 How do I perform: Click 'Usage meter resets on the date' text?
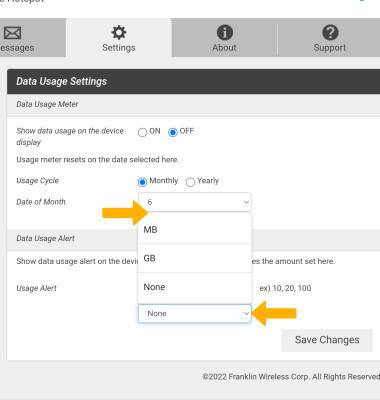pos(97,160)
